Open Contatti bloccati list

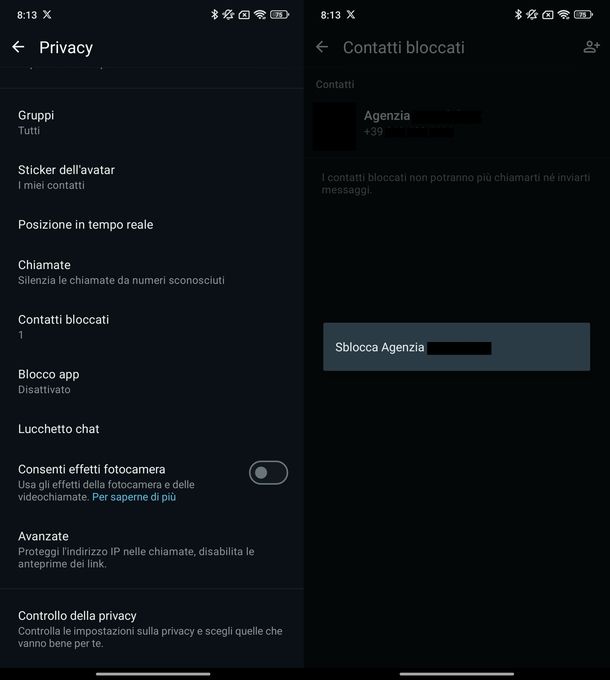[x=63, y=327]
